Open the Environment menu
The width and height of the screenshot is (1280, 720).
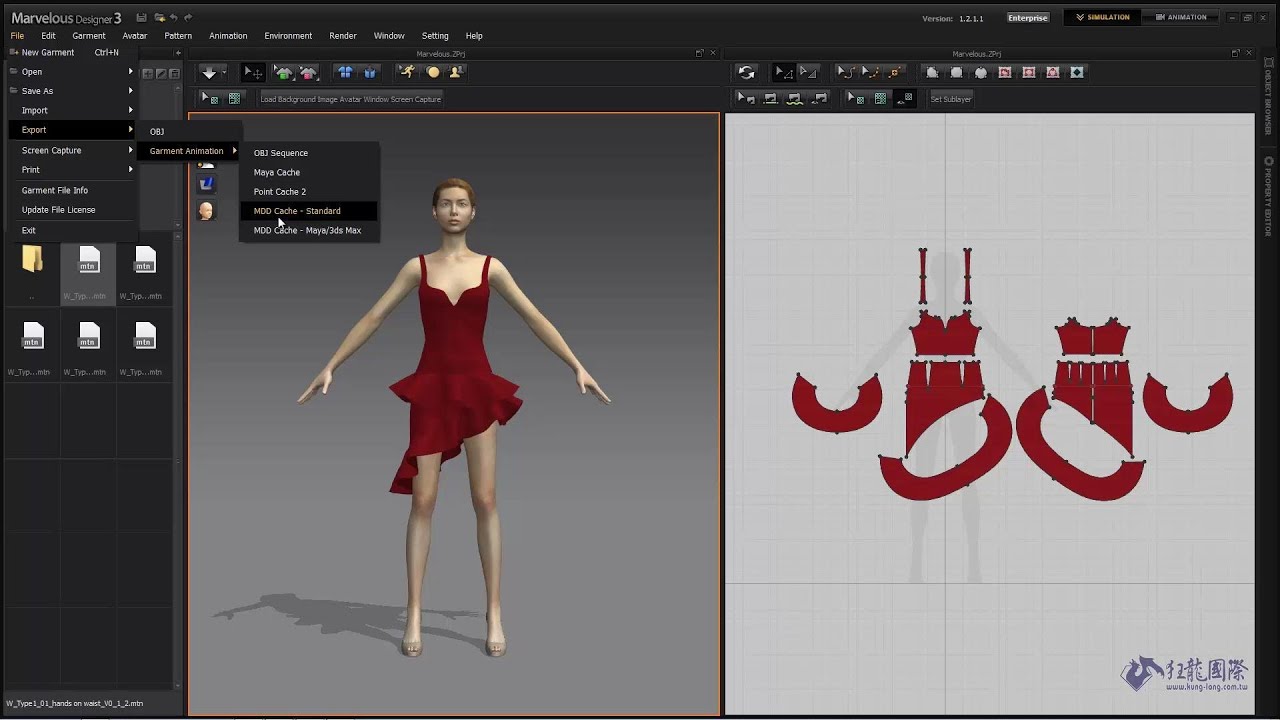[288, 35]
